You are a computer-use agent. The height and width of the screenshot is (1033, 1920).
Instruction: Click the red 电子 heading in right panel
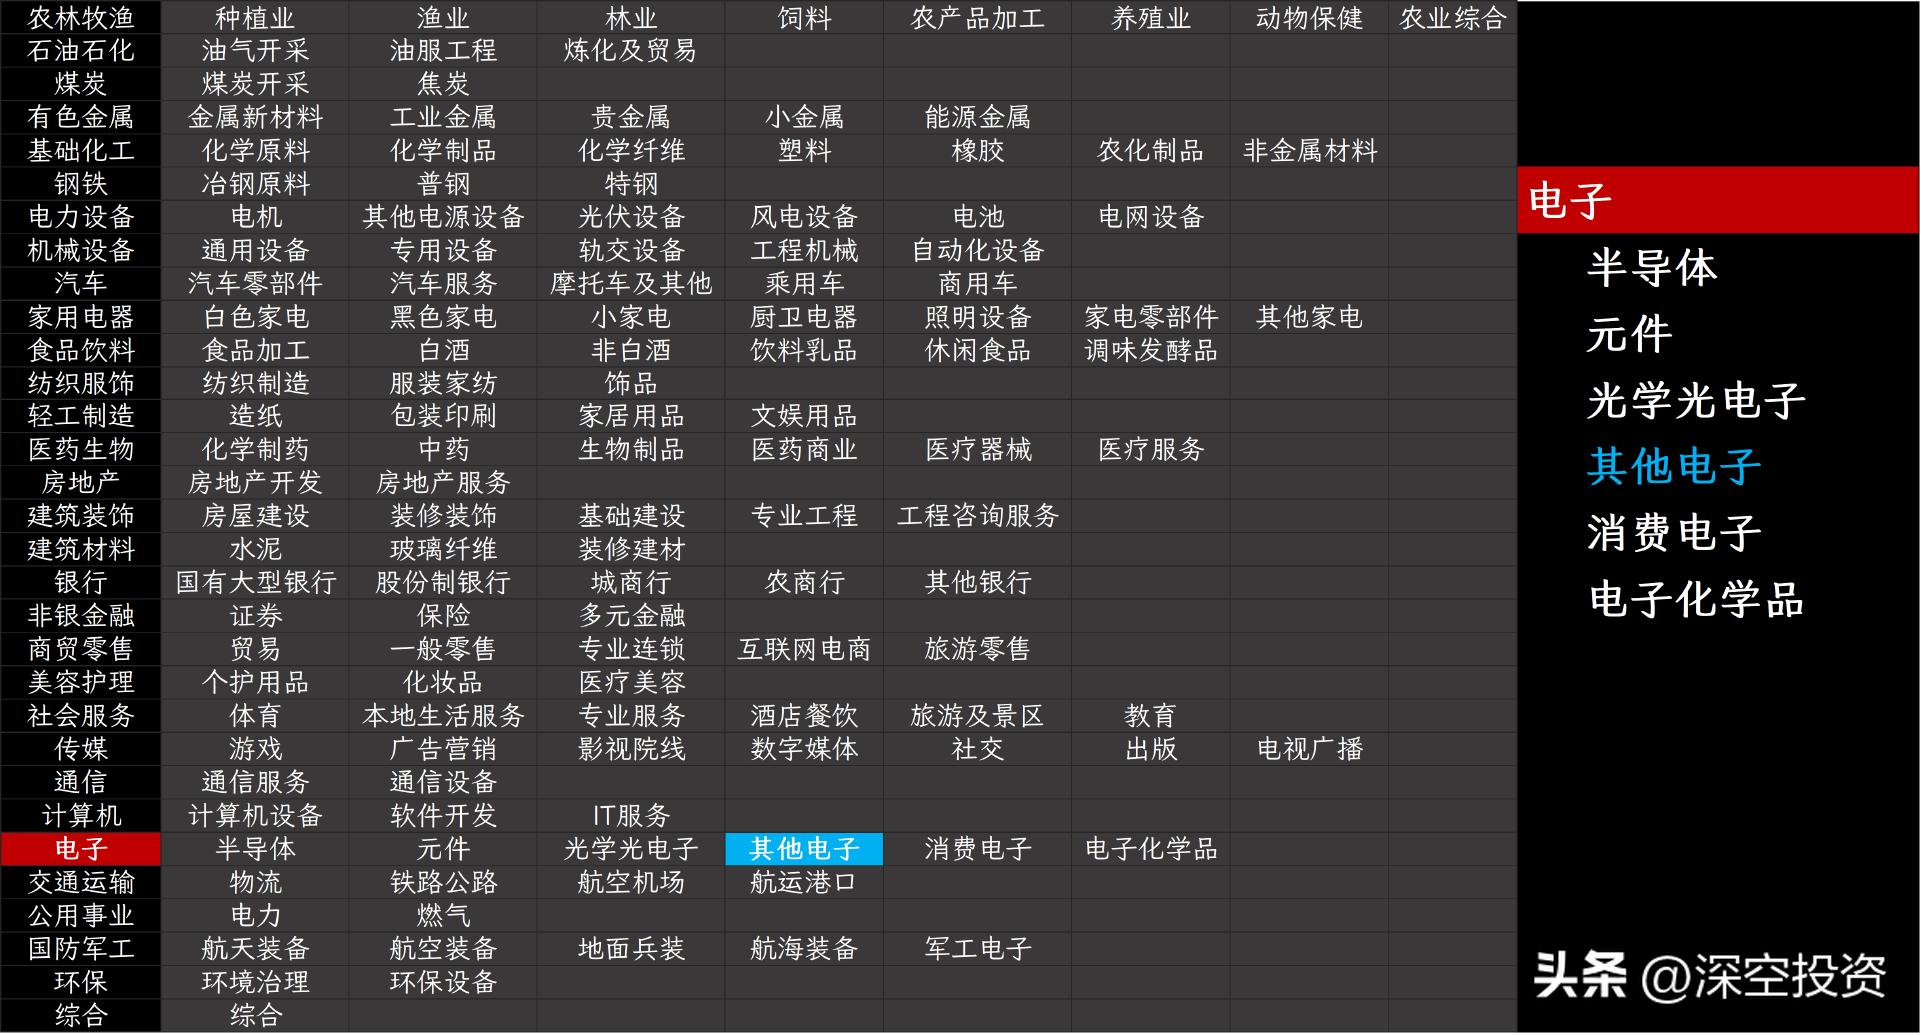pyautogui.click(x=1718, y=200)
